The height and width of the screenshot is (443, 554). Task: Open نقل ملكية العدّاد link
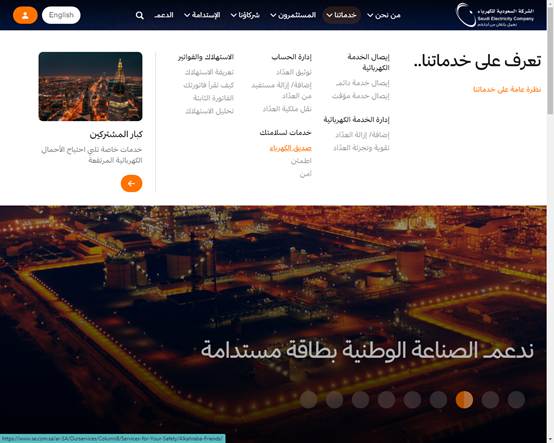tap(287, 109)
